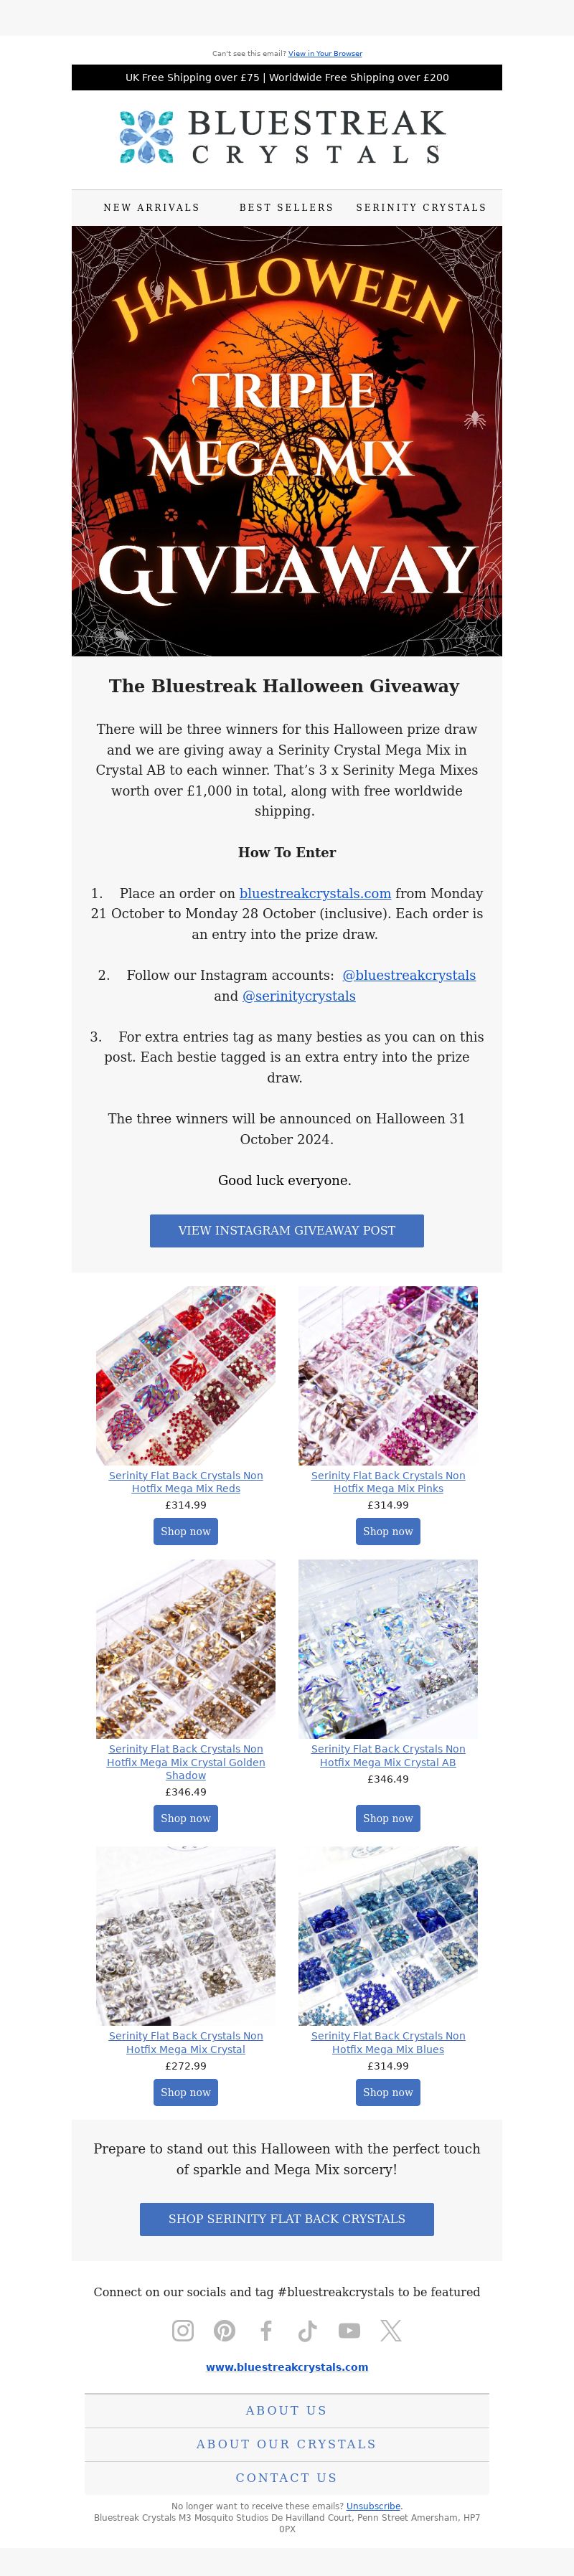Click the Halloween Triple Mega Mix banner
The width and height of the screenshot is (574, 2576).
(287, 441)
